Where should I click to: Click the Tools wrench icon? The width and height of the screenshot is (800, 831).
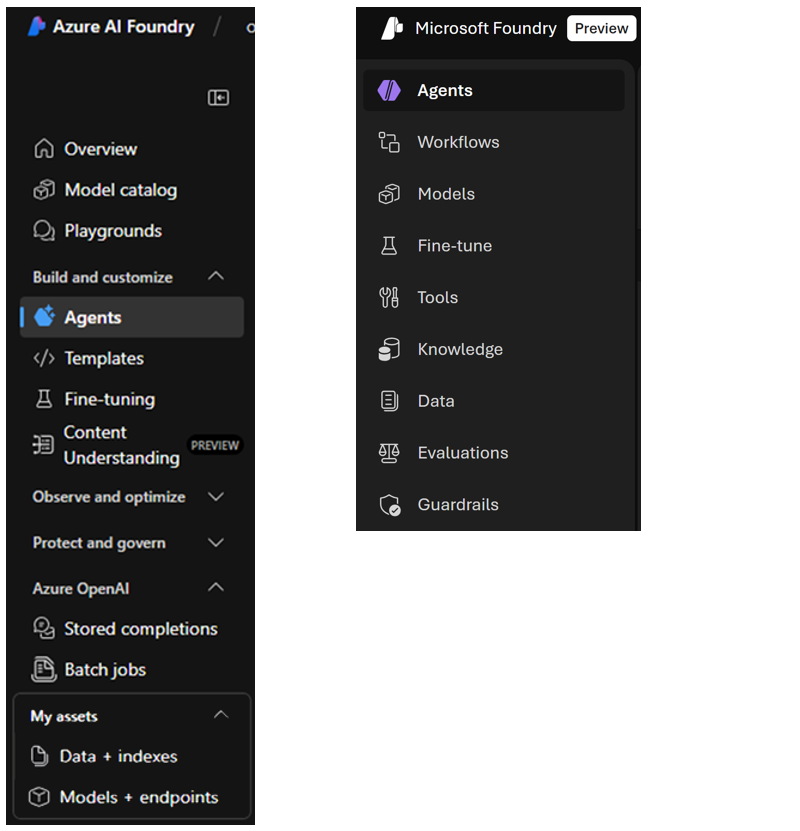coord(389,297)
